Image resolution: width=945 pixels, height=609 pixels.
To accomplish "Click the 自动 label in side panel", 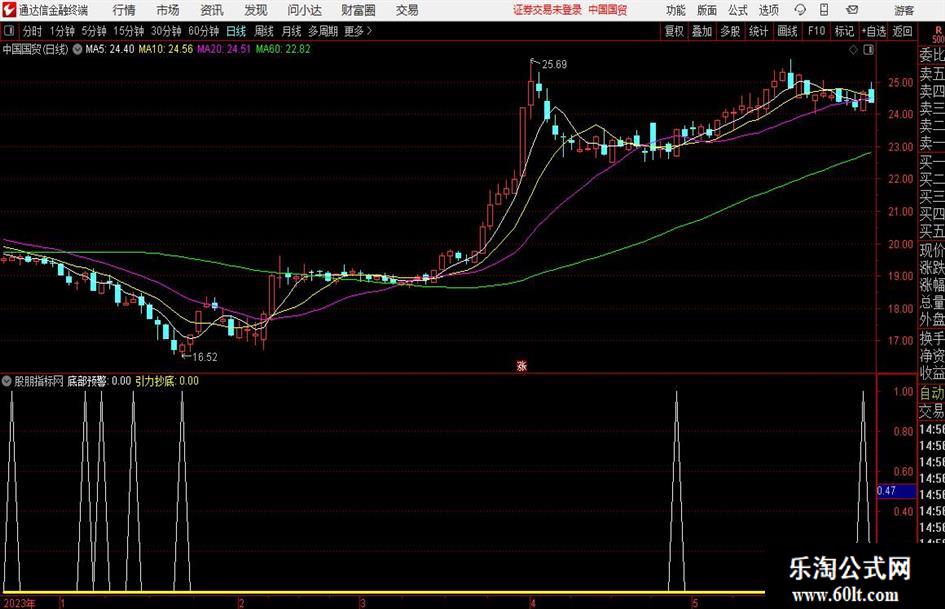I will click(x=932, y=394).
